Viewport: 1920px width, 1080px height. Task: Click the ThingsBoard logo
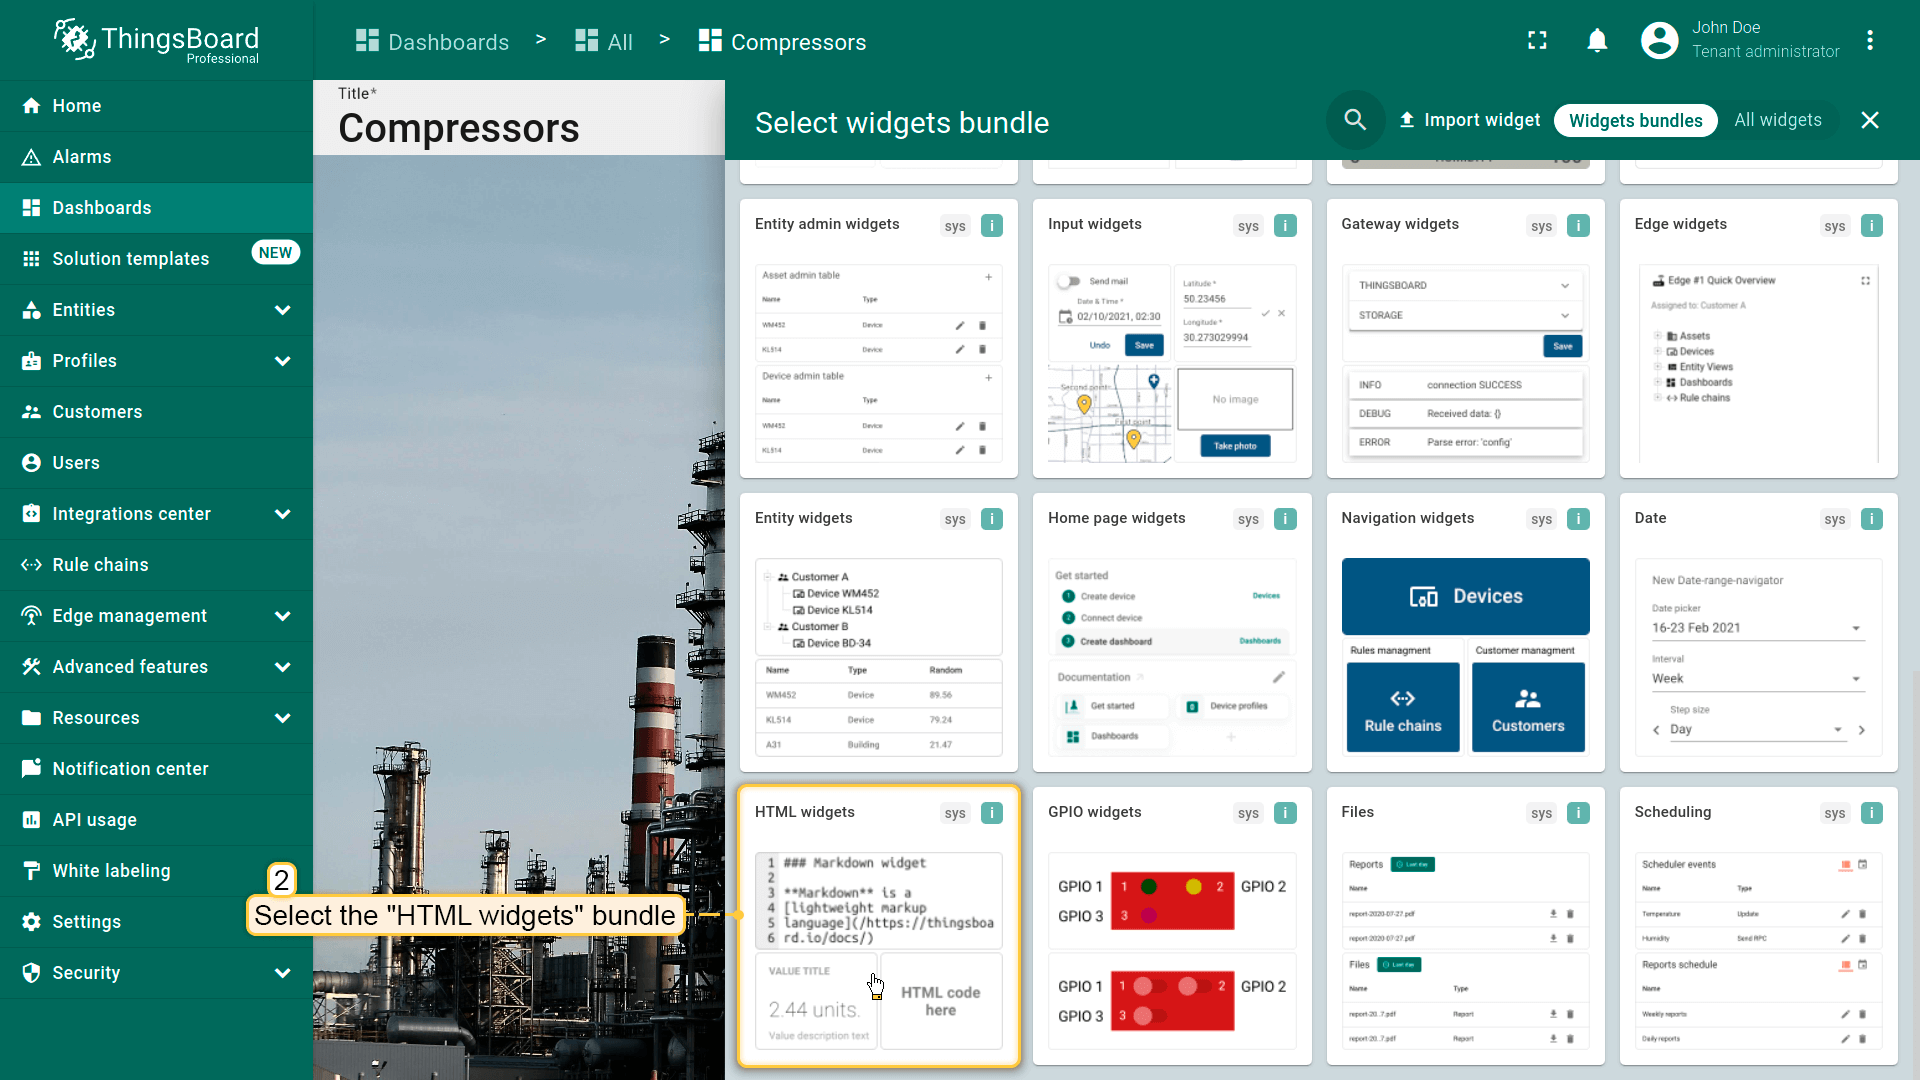tap(157, 41)
